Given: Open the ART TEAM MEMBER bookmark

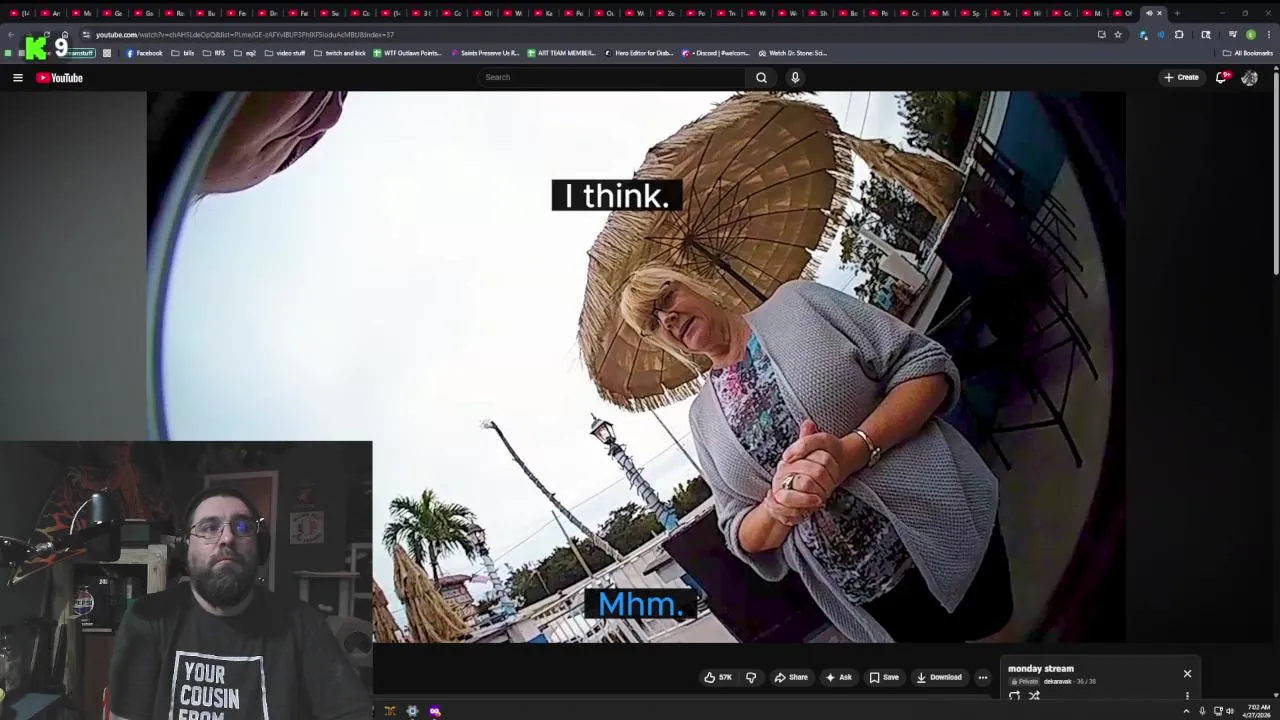Looking at the screenshot, I should [x=561, y=53].
